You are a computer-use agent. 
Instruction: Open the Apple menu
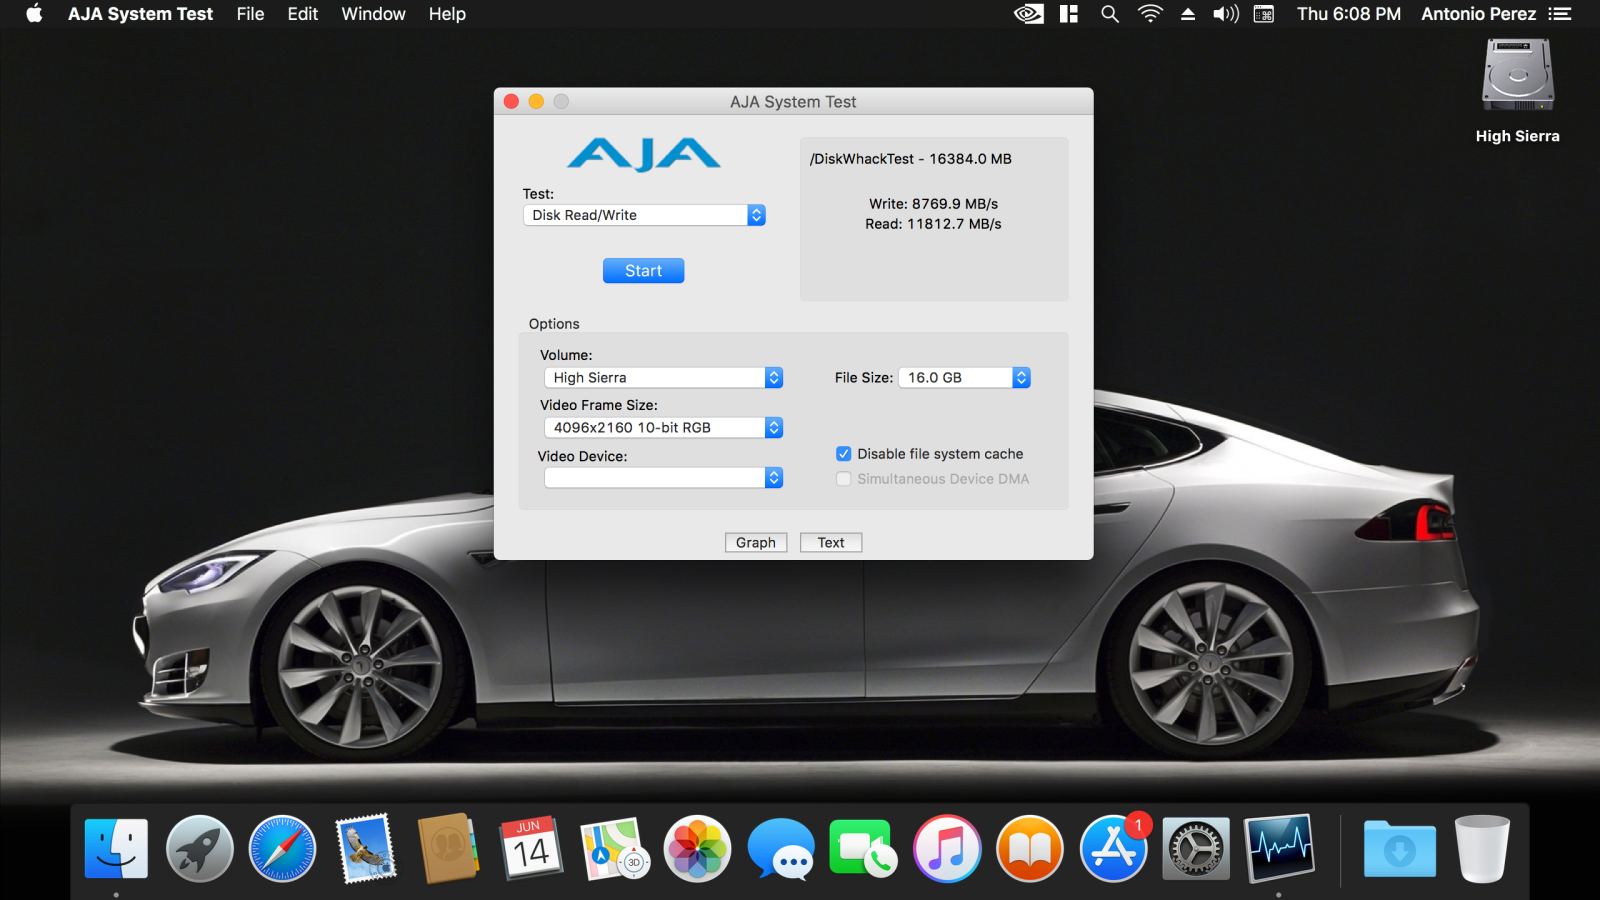[x=34, y=14]
